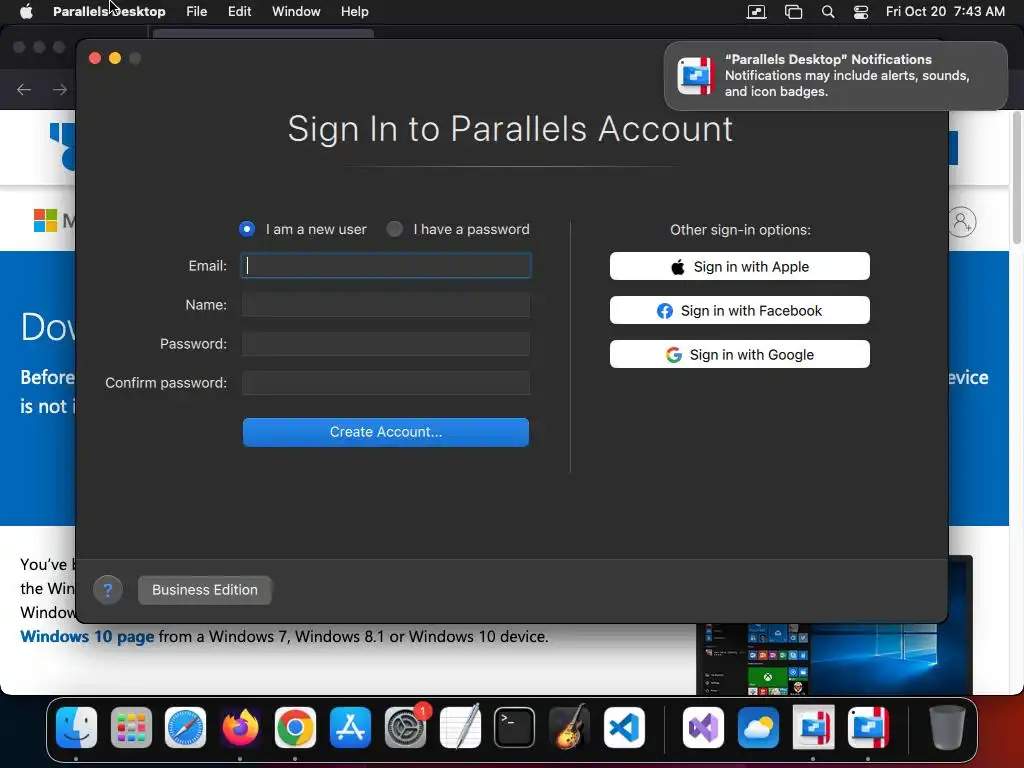Click the Stage Manager windows icon in menu bar
The width and height of the screenshot is (1024, 768).
793,12
